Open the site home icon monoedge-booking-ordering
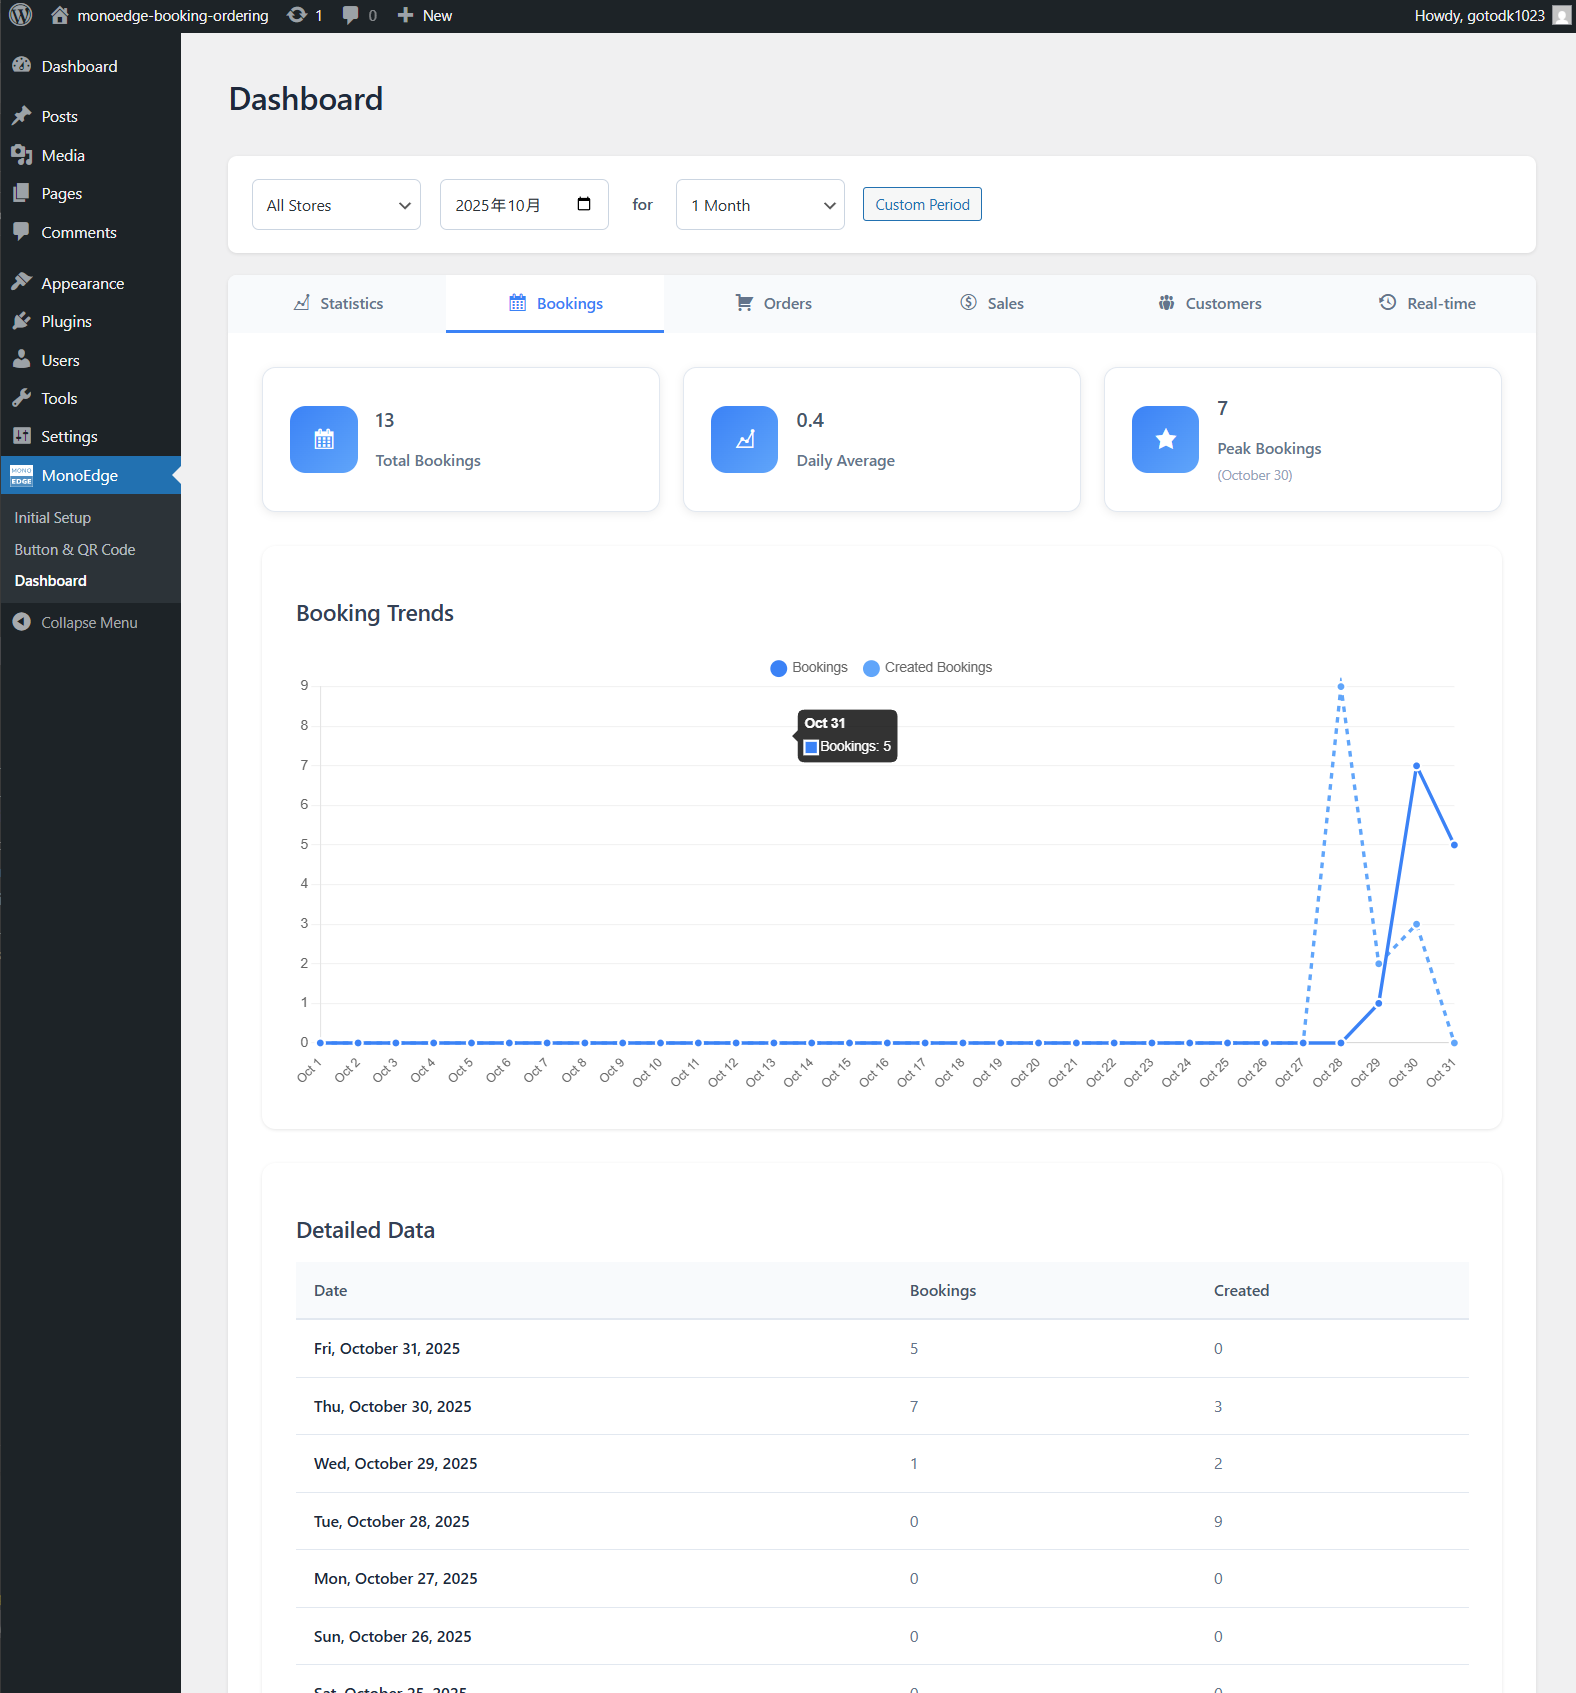 click(60, 15)
